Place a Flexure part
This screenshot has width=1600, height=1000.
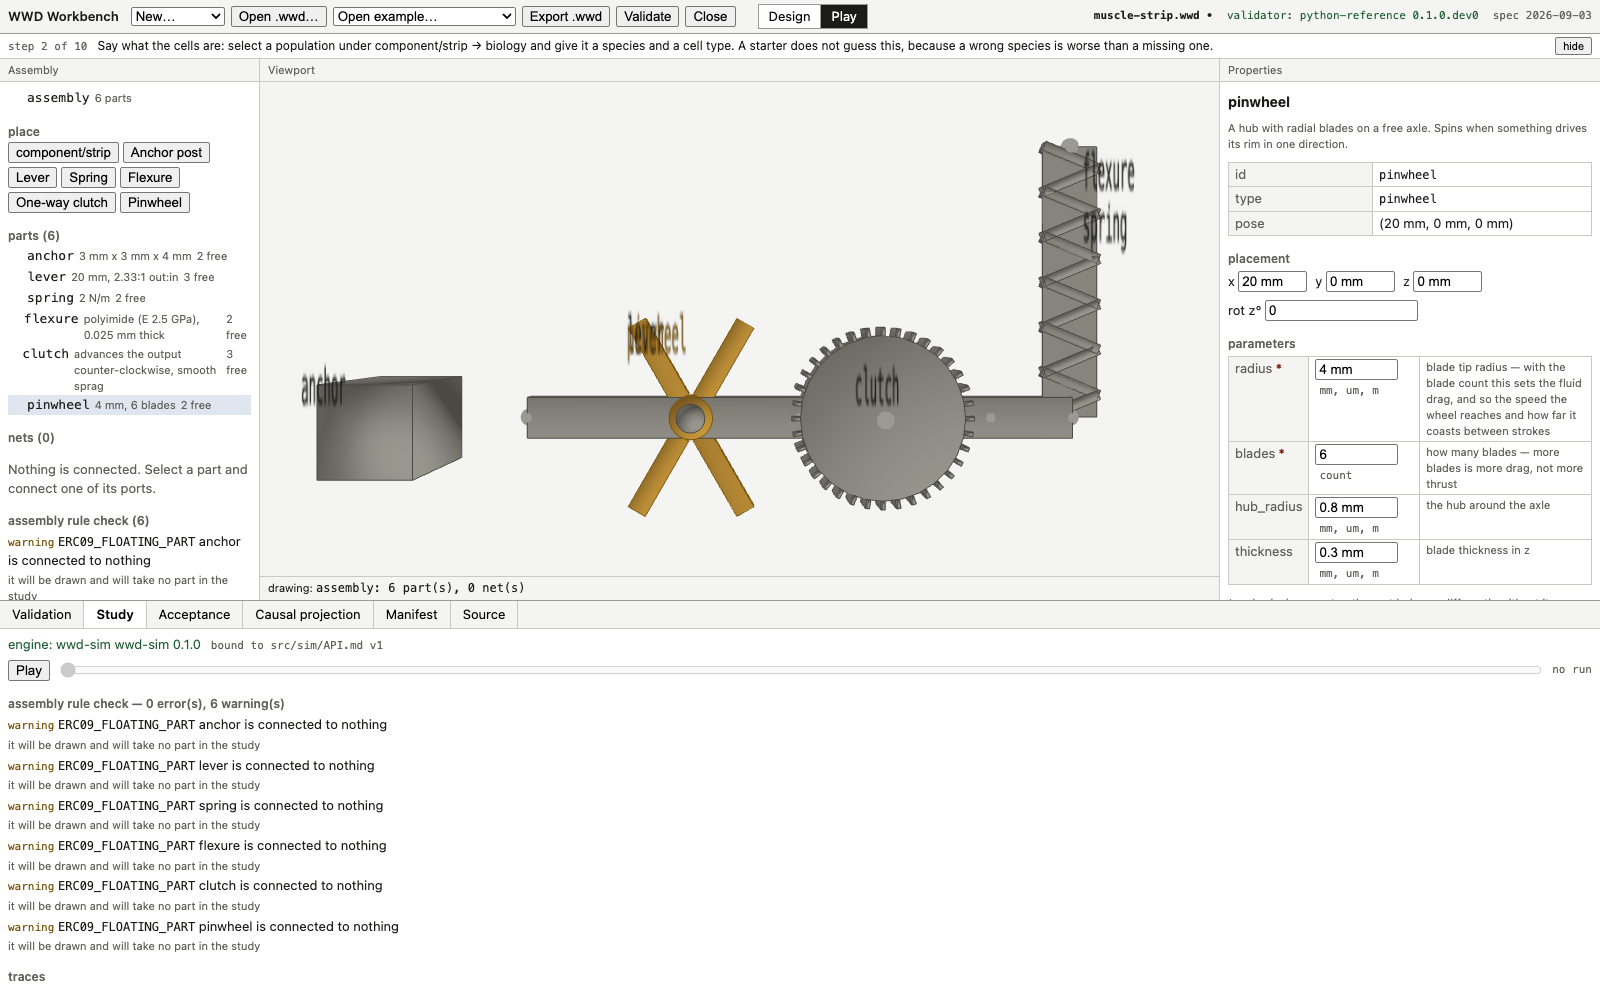tap(150, 177)
